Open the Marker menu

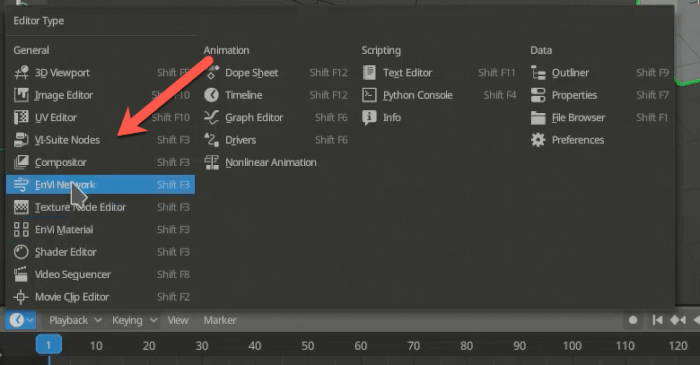pyautogui.click(x=220, y=320)
